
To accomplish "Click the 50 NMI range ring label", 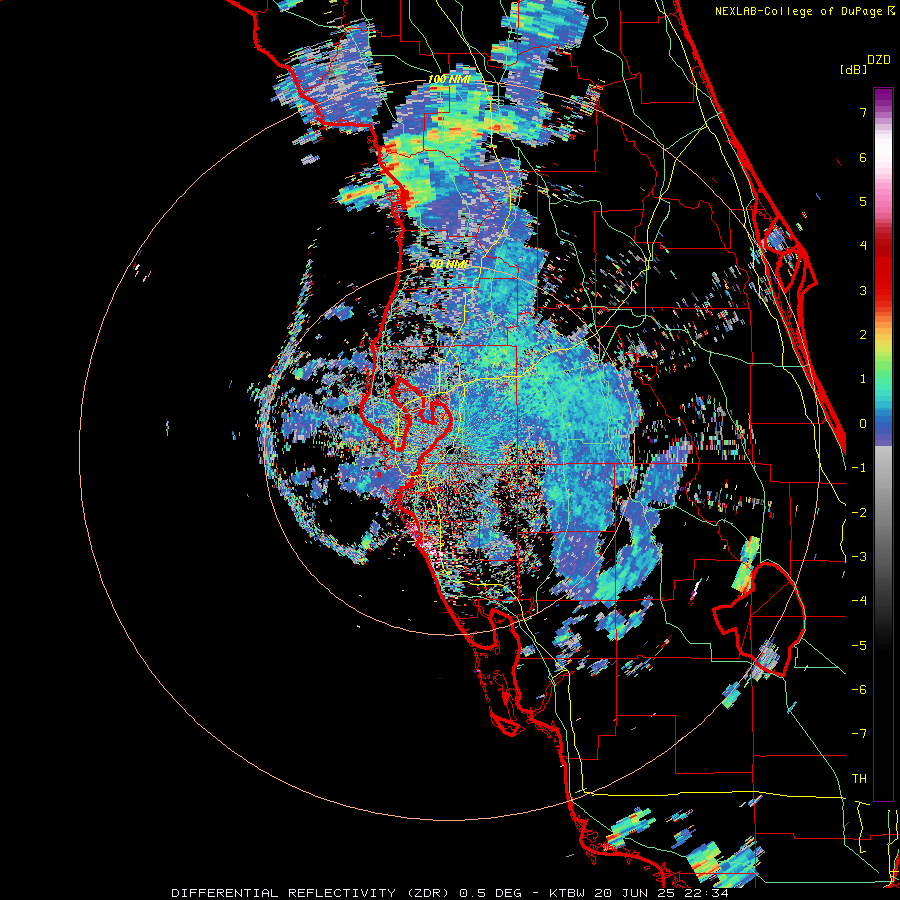I will (449, 264).
